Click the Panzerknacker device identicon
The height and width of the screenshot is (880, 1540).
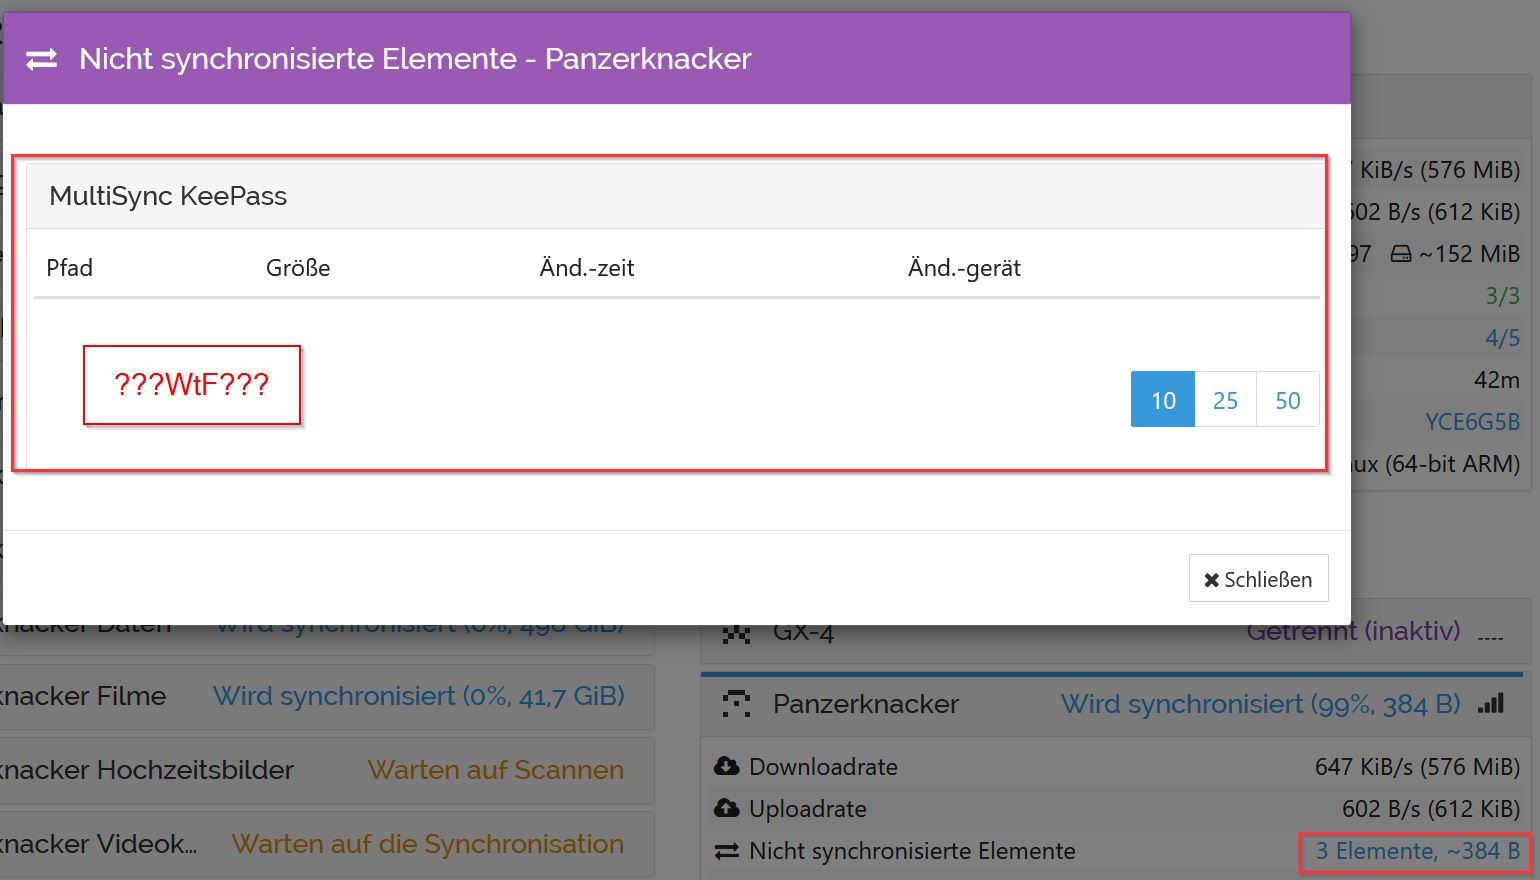(x=736, y=704)
